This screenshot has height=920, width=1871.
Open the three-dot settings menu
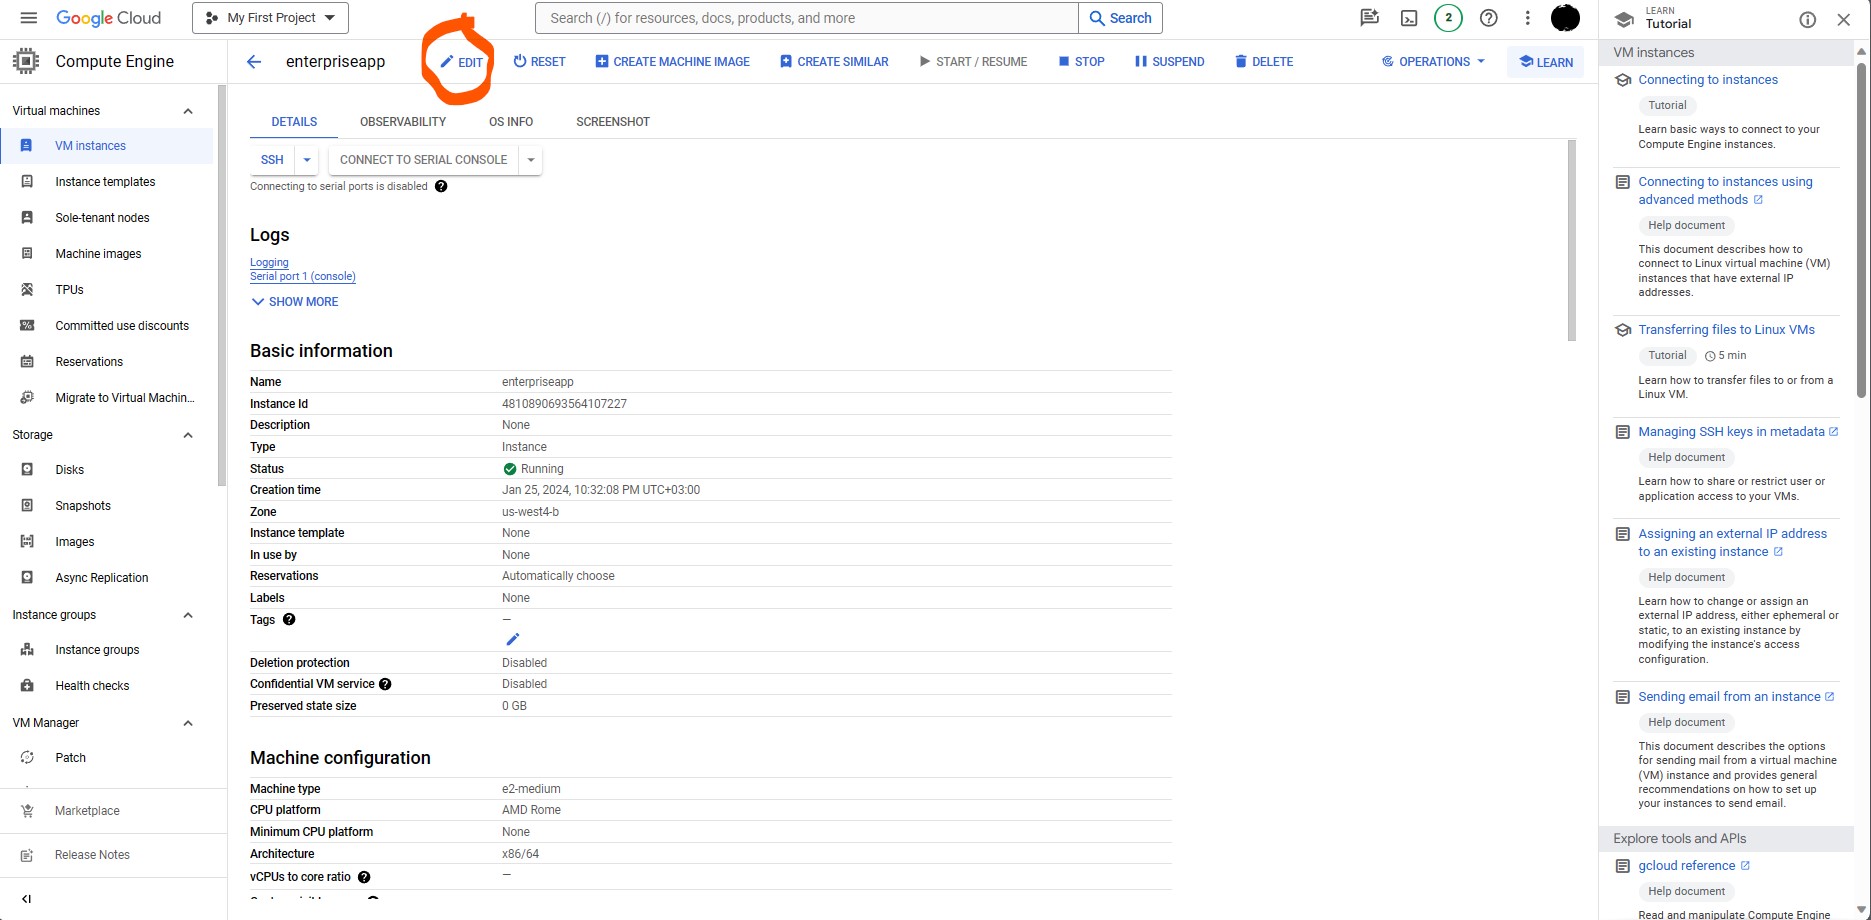tap(1527, 18)
